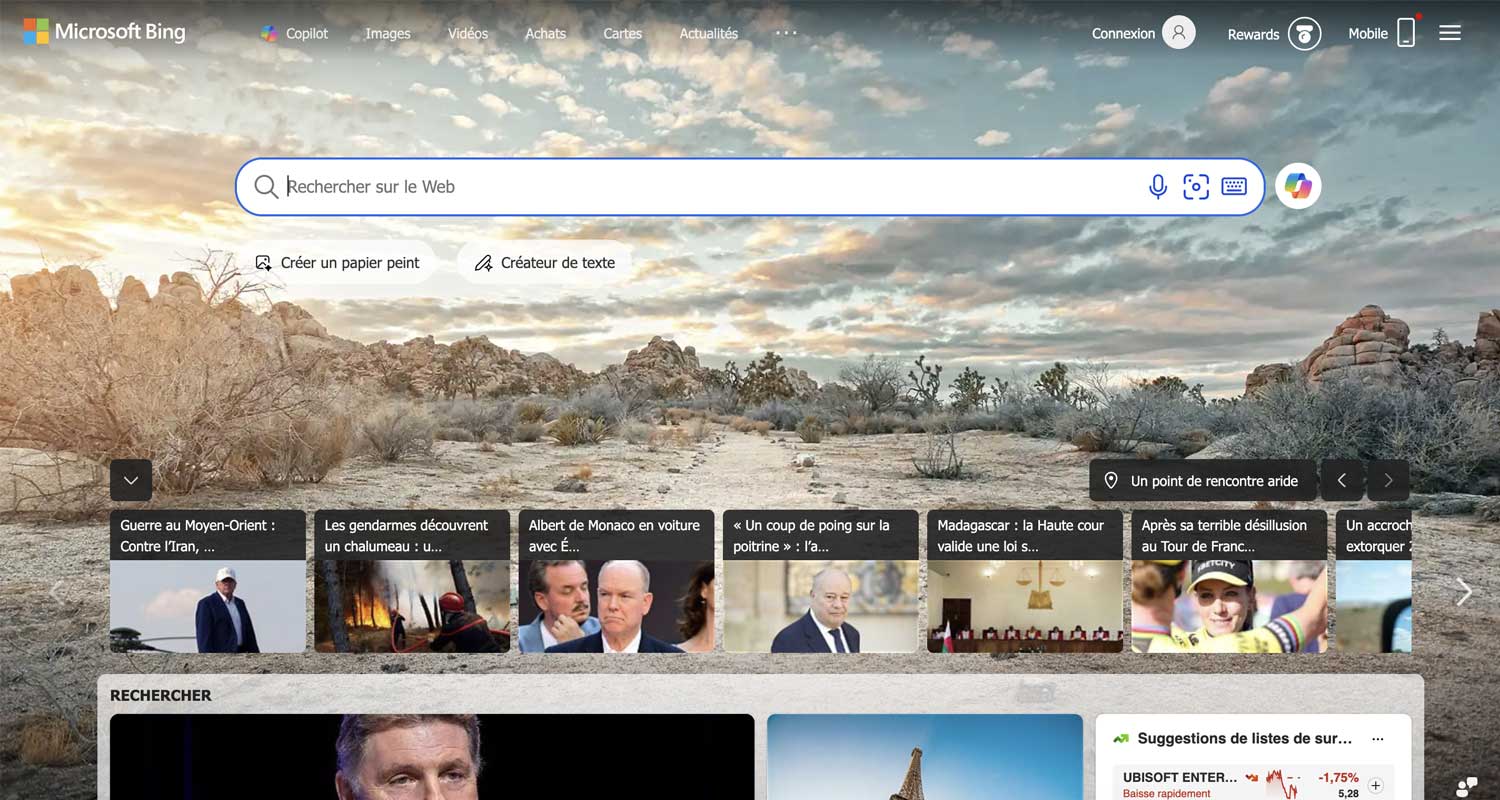Image resolution: width=1500 pixels, height=800 pixels.
Task: Open the Tour de France désillusion card
Action: (x=1229, y=581)
